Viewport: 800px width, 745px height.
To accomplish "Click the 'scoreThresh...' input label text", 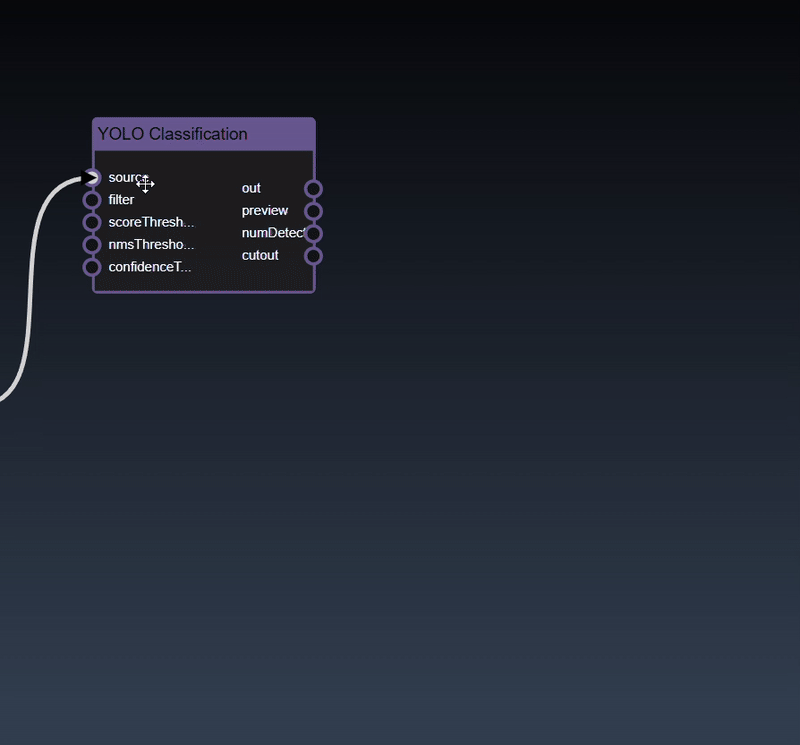I will [151, 222].
